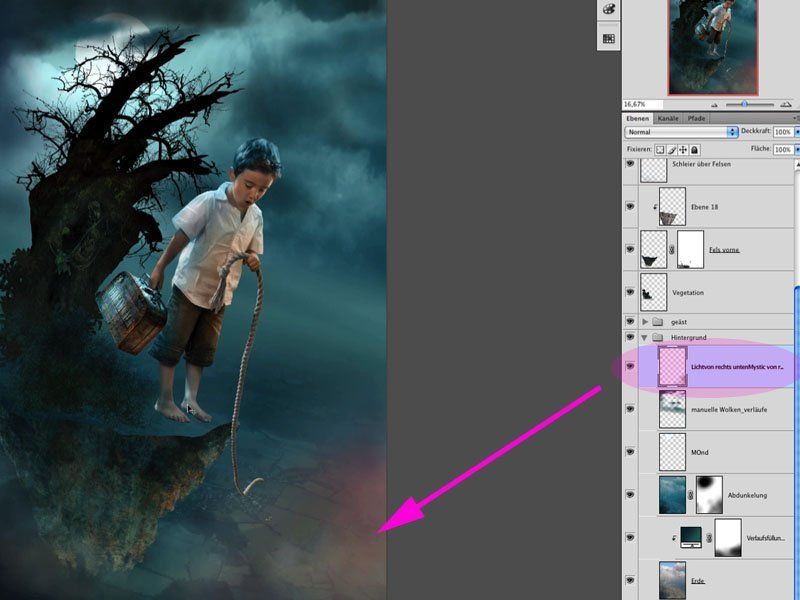Switch to the Pfade tab
This screenshot has height=600, width=800.
click(696, 118)
